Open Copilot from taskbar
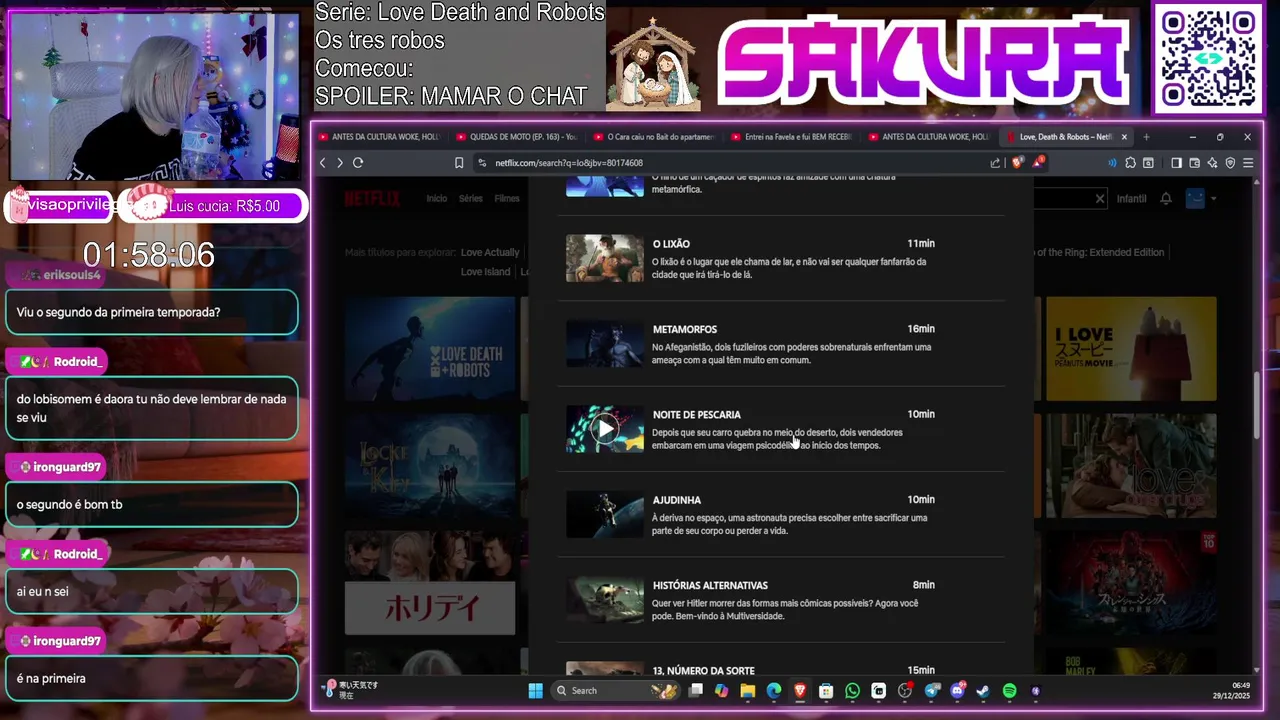The width and height of the screenshot is (1280, 720). [722, 690]
